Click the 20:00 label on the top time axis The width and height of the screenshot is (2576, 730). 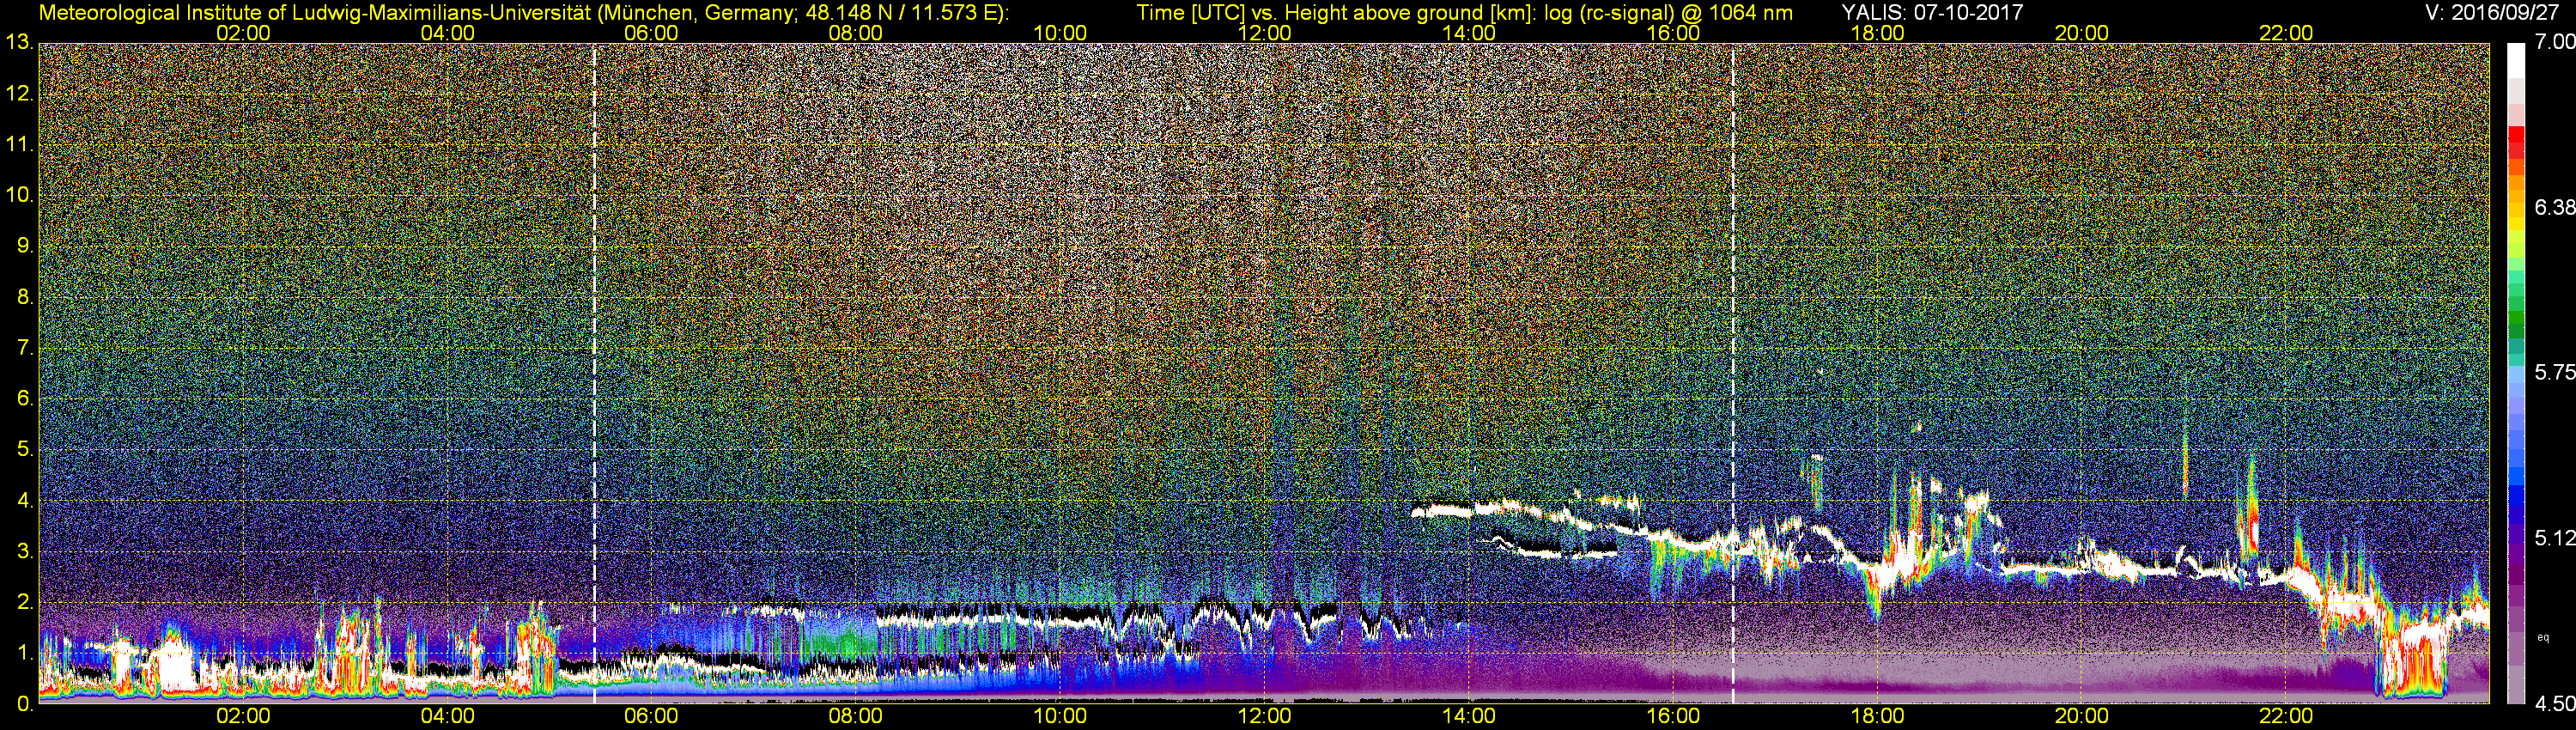[2082, 33]
